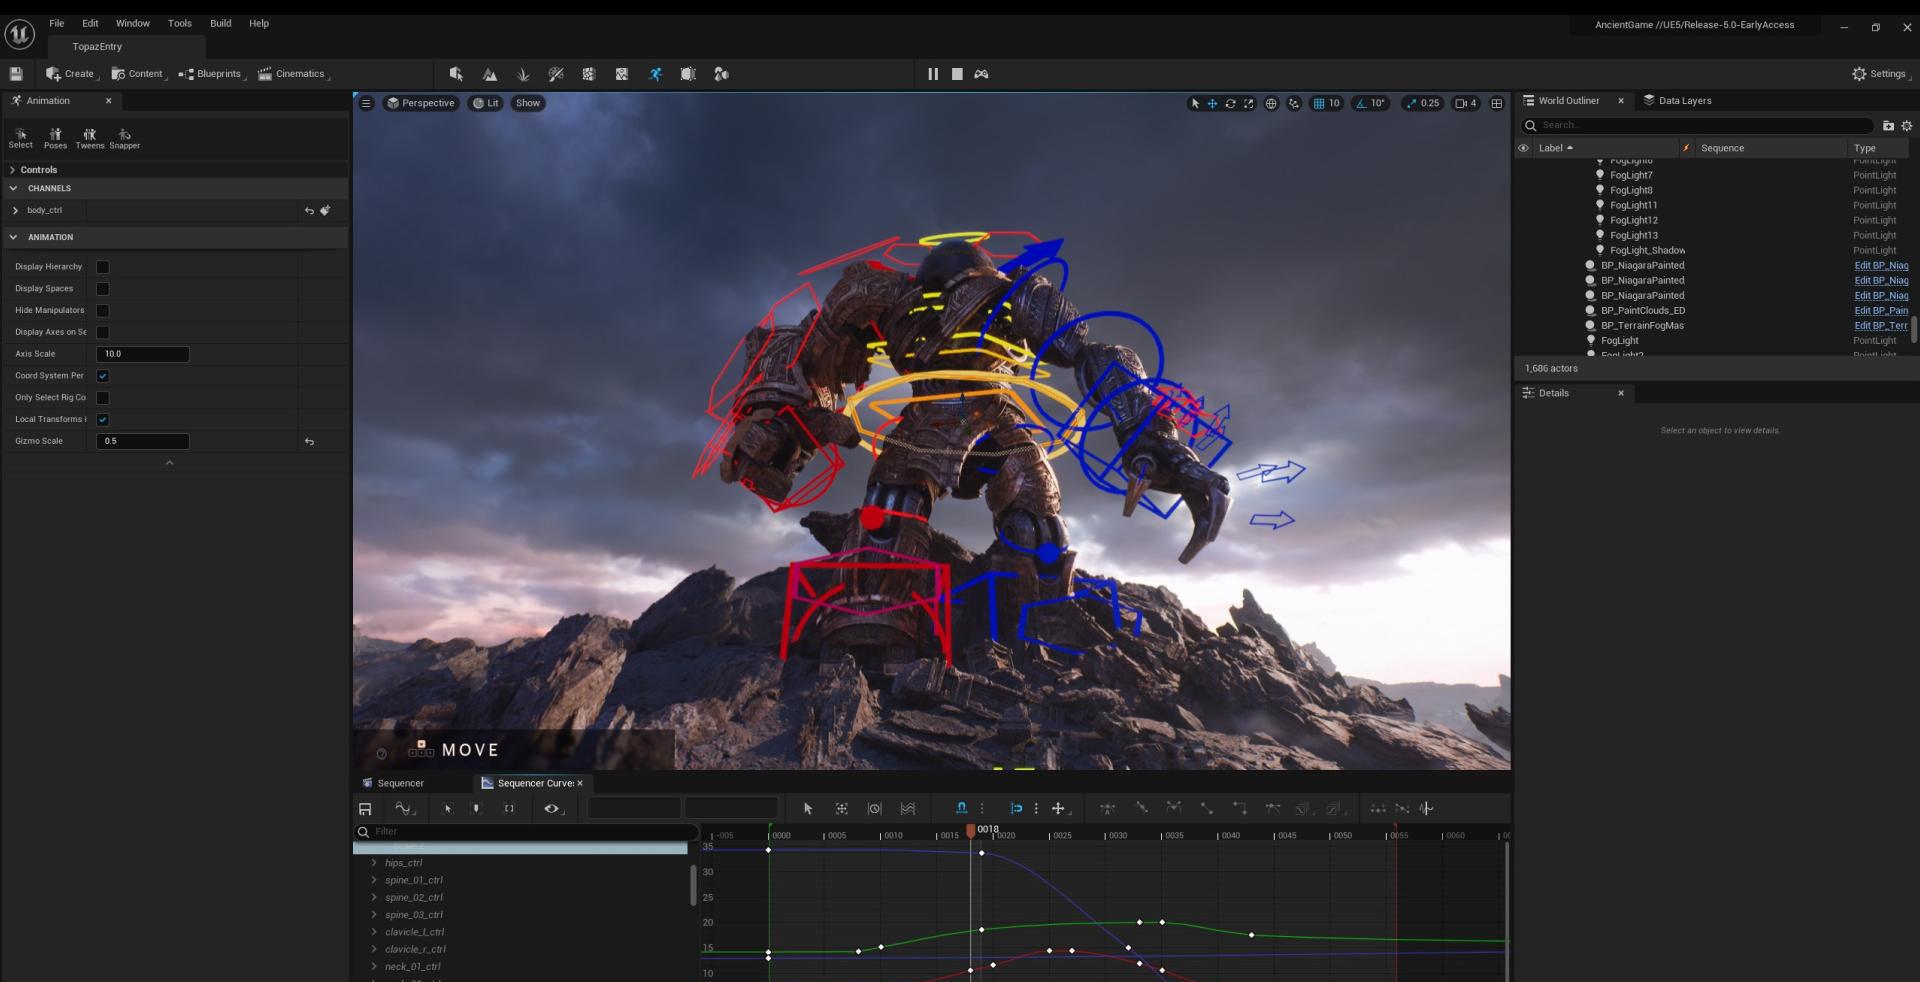
Task: Select the Tweens tool in Animation panel
Action: (89, 138)
